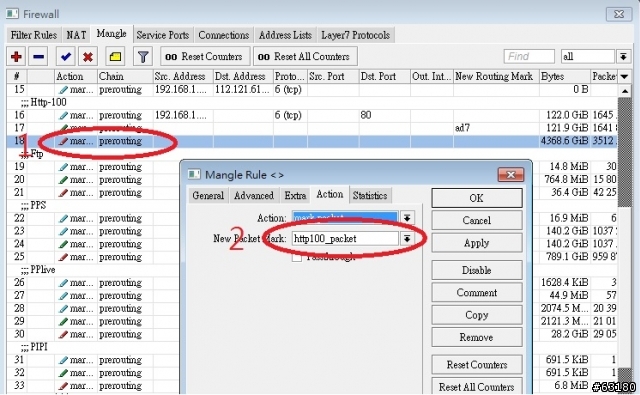Sort by New Routing Mark column header
The width and height of the screenshot is (640, 395).
496,76
